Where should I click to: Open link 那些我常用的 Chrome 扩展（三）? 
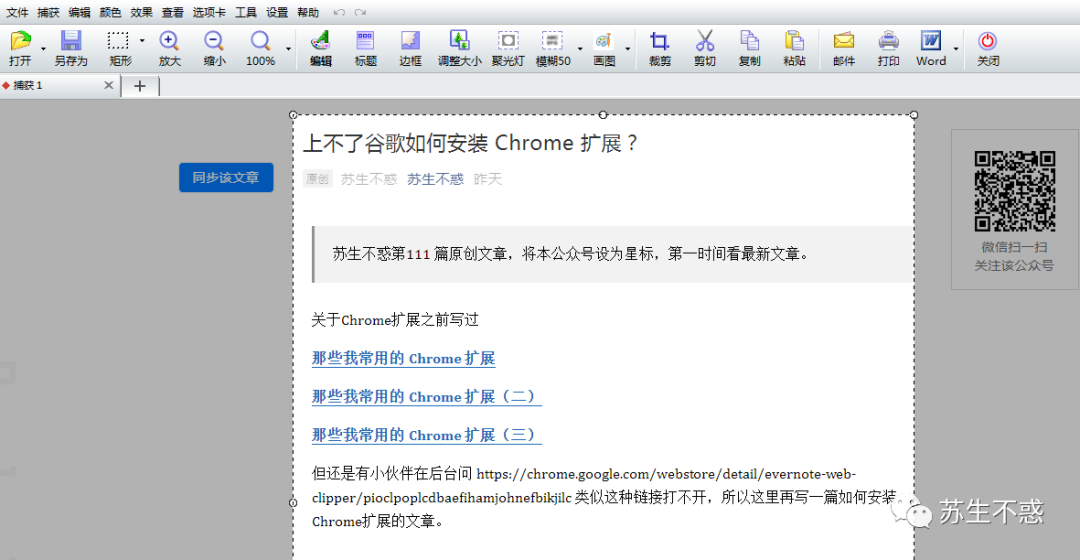point(426,435)
